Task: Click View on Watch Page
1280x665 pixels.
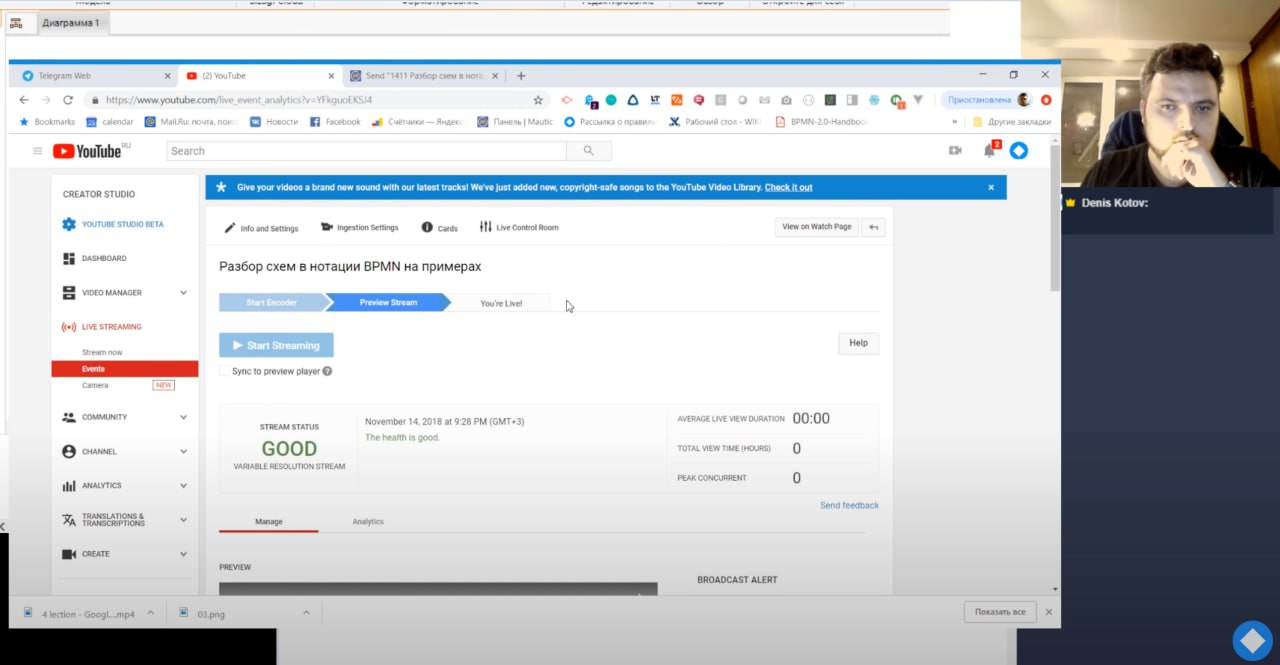Action: point(817,227)
